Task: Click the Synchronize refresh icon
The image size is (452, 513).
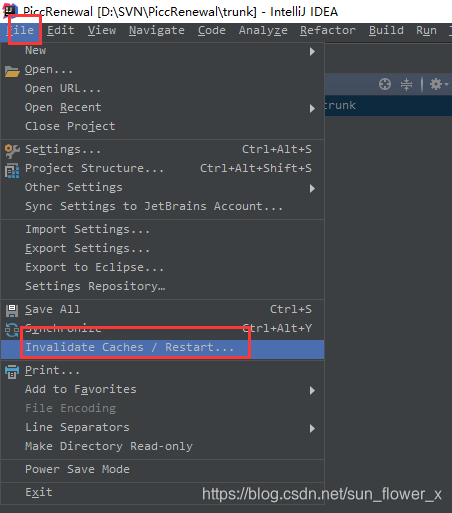Action: click(12, 330)
